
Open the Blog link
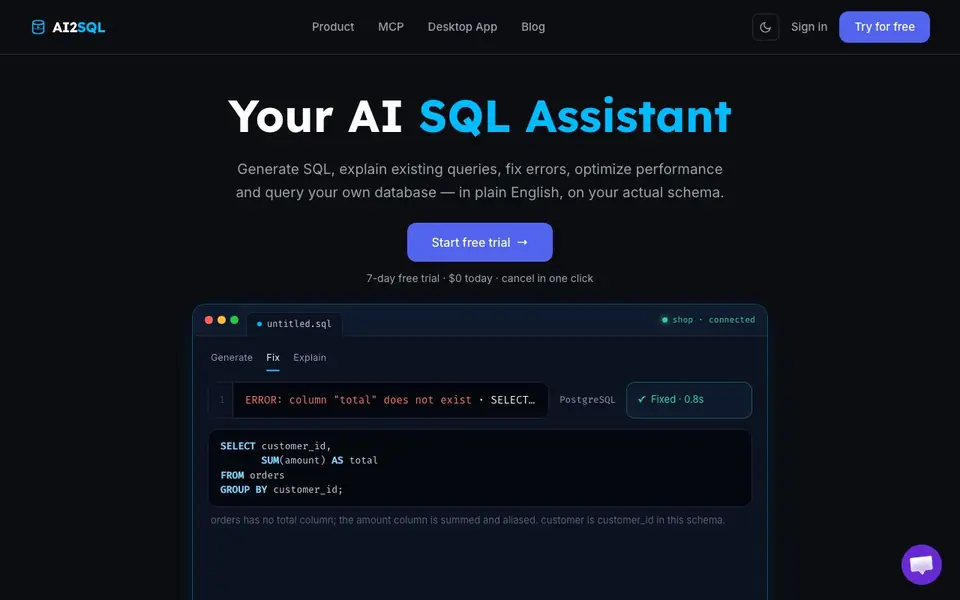tap(533, 27)
